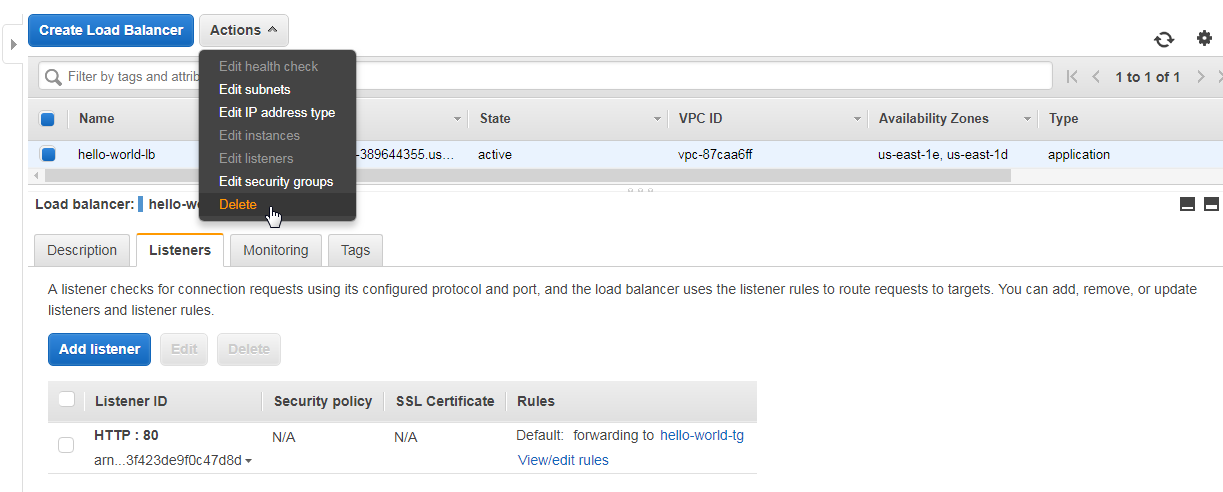The height and width of the screenshot is (492, 1223).
Task: Open the State column sort dropdown
Action: tap(657, 119)
